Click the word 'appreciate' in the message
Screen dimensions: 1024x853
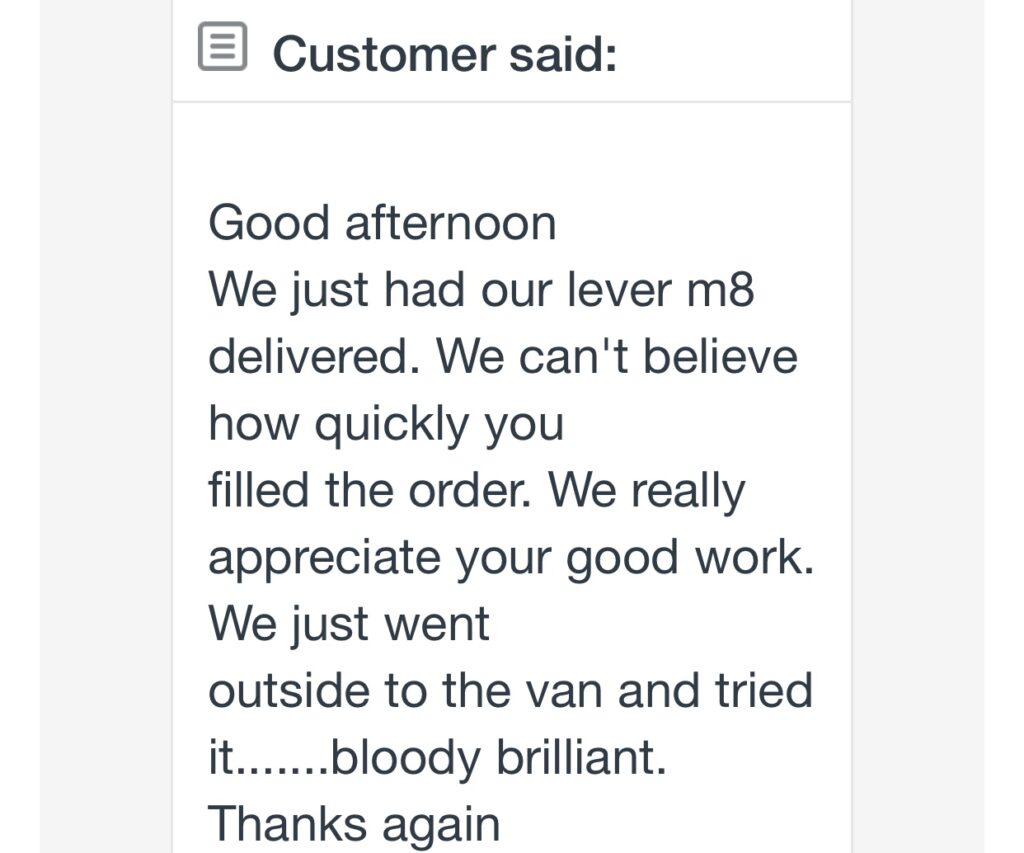tap(325, 559)
